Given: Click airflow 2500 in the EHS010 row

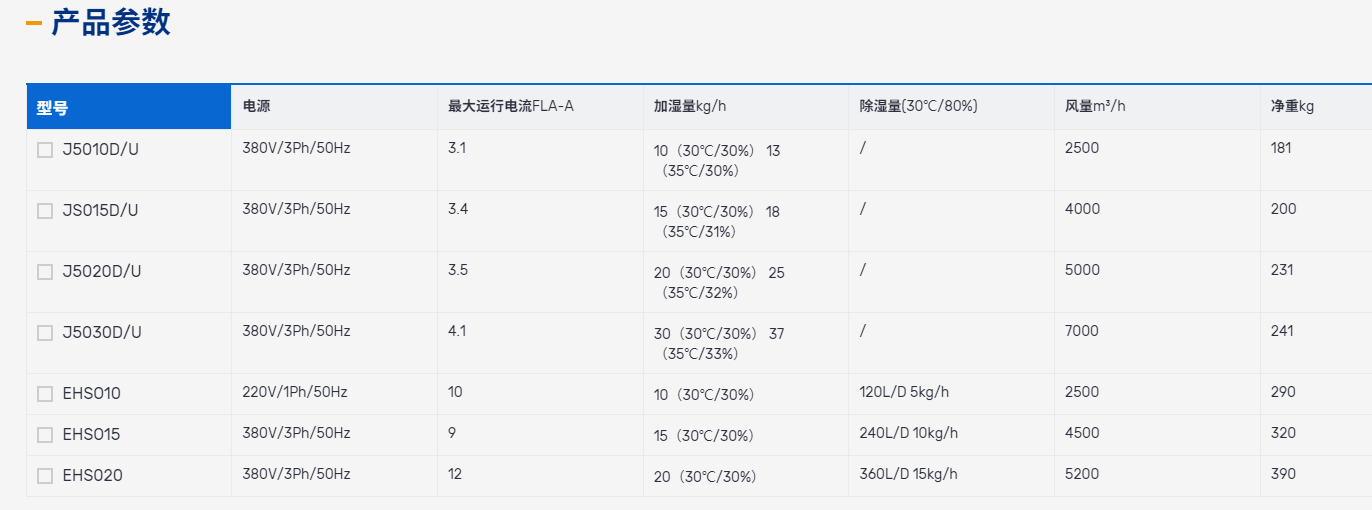Looking at the screenshot, I should coord(1082,392).
